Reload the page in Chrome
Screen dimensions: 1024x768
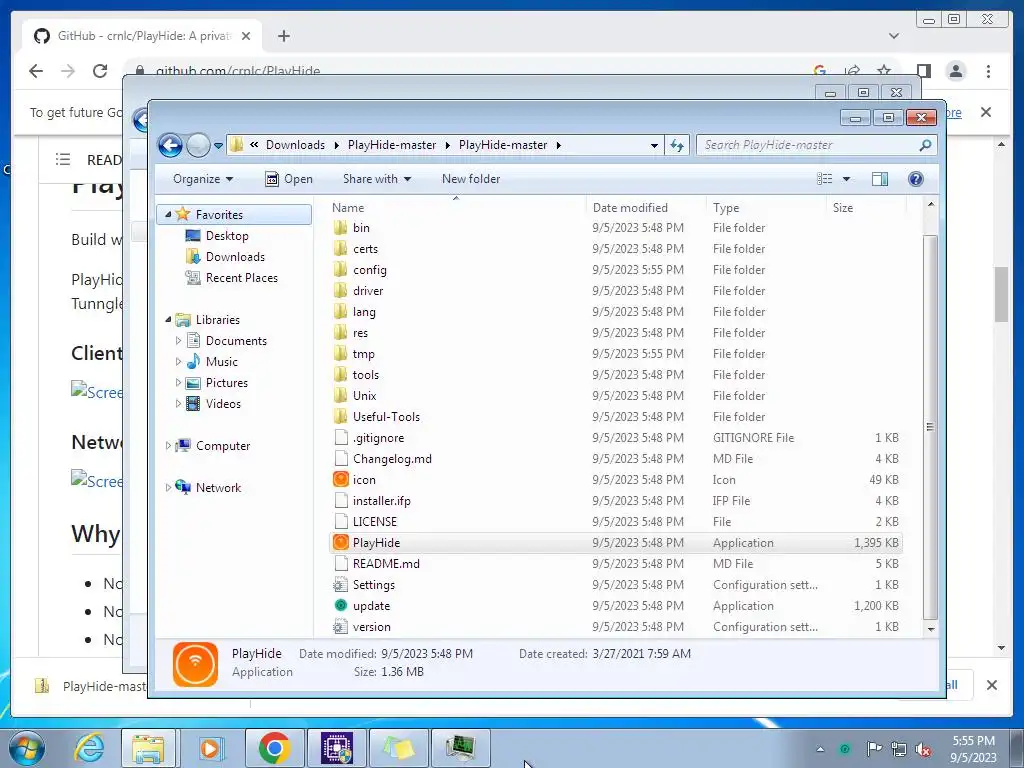[x=100, y=71]
